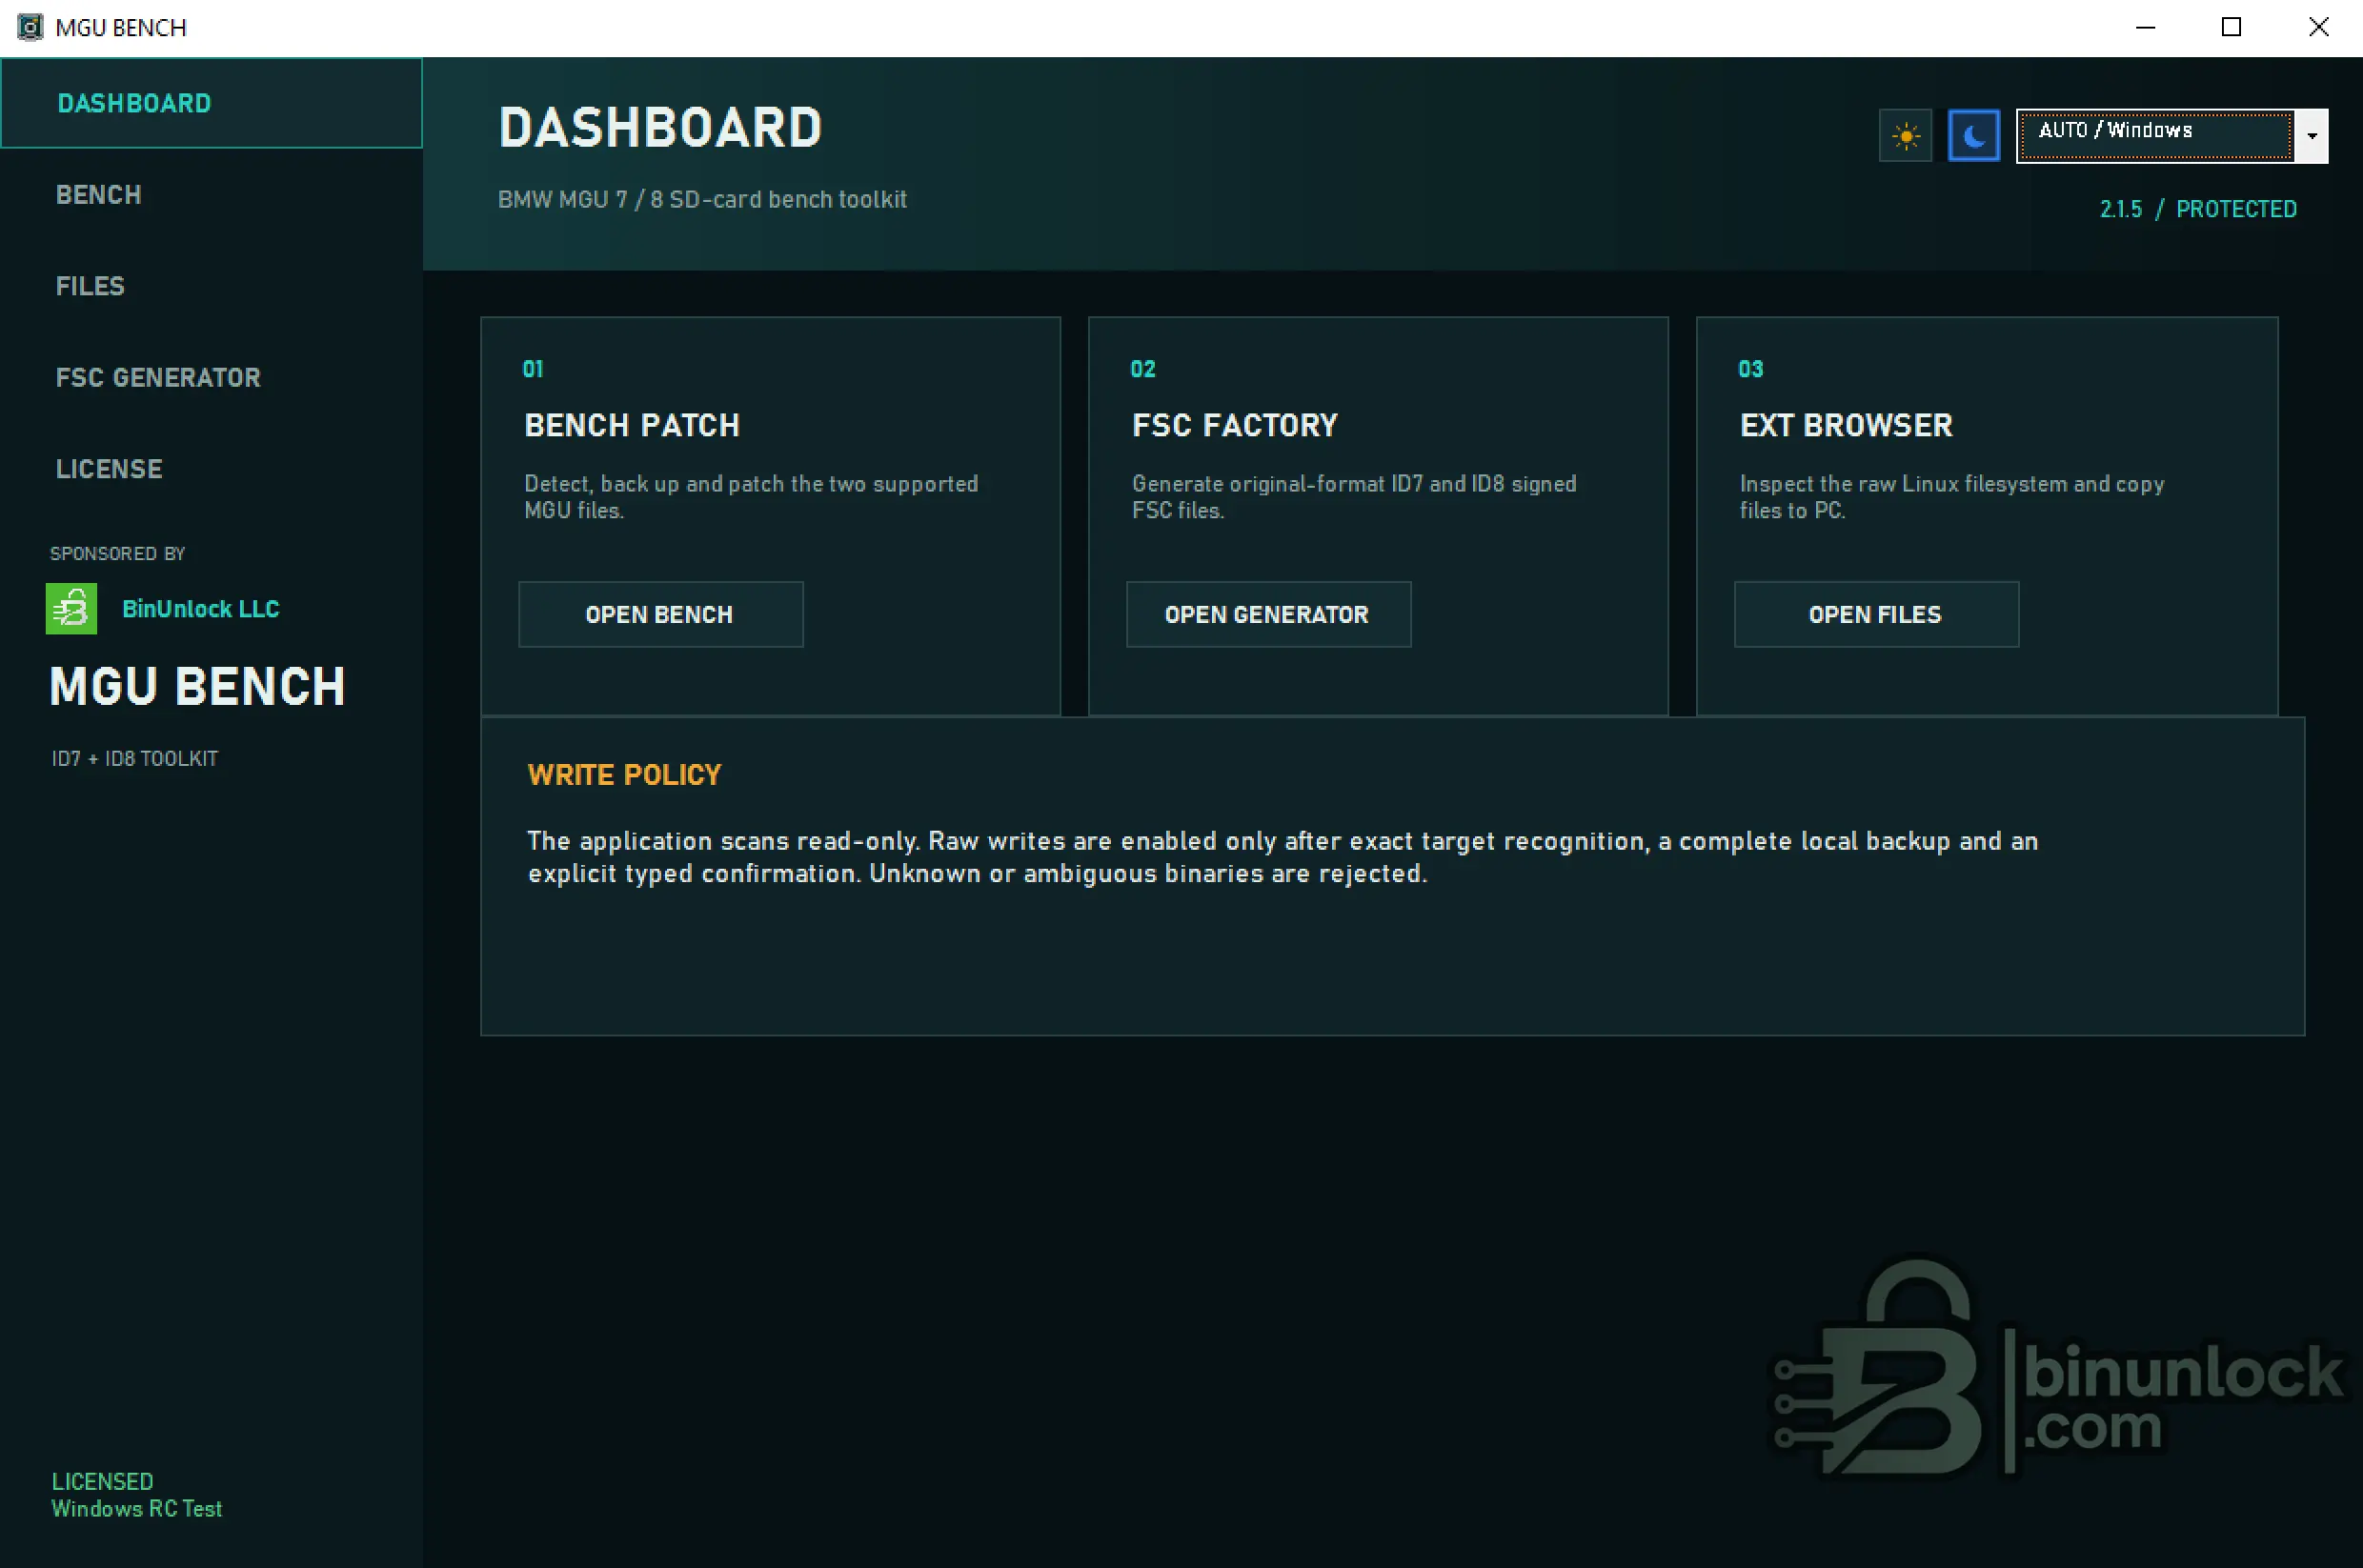Click the WRITE POLICY heading

pyautogui.click(x=624, y=775)
